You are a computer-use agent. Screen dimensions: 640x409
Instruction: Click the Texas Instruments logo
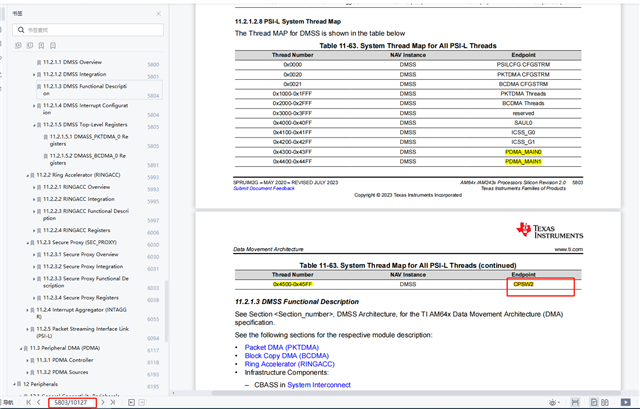coord(549,231)
